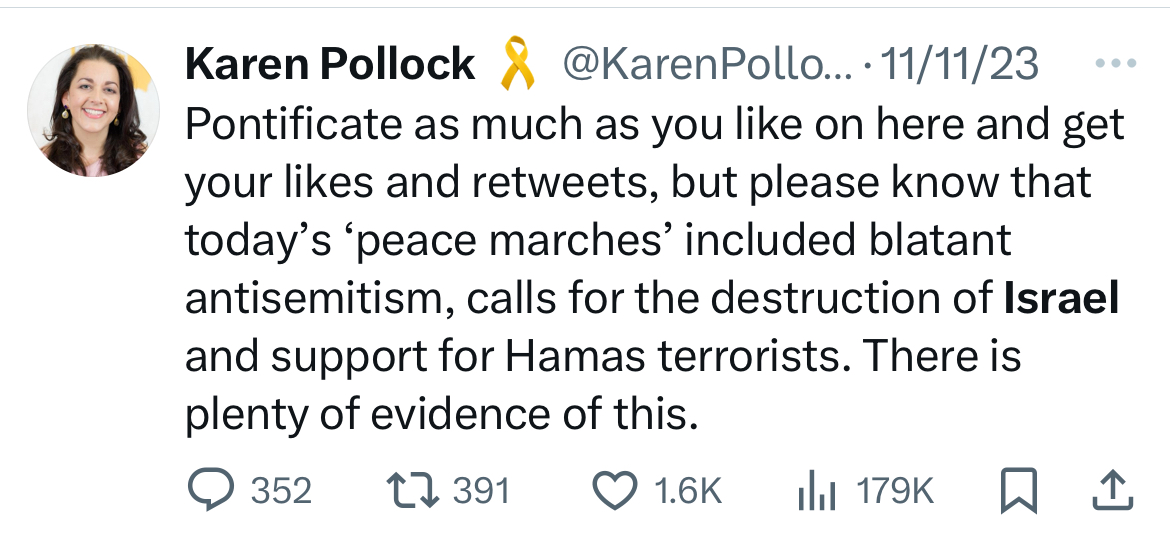Click the 352 replies count

[x=281, y=492]
